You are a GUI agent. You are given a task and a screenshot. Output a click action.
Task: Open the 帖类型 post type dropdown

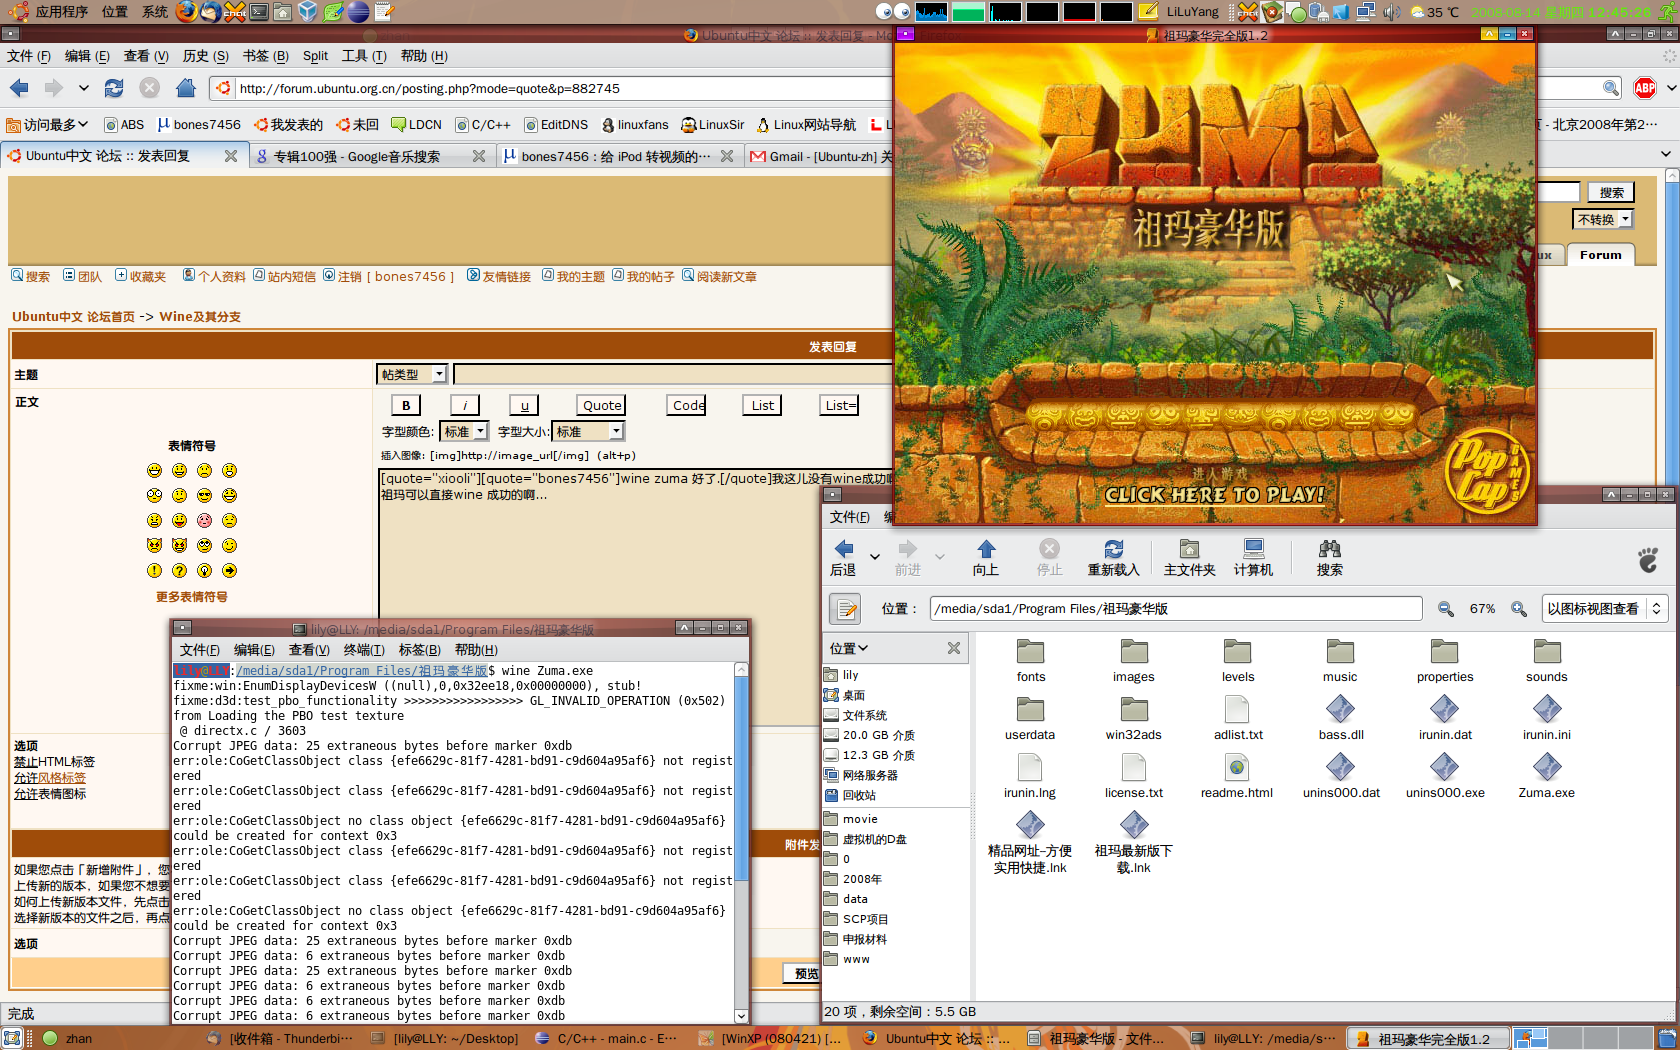[x=412, y=374]
